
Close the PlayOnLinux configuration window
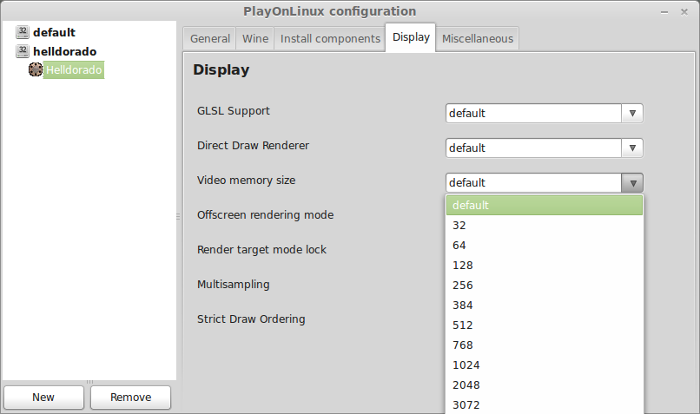pos(684,12)
